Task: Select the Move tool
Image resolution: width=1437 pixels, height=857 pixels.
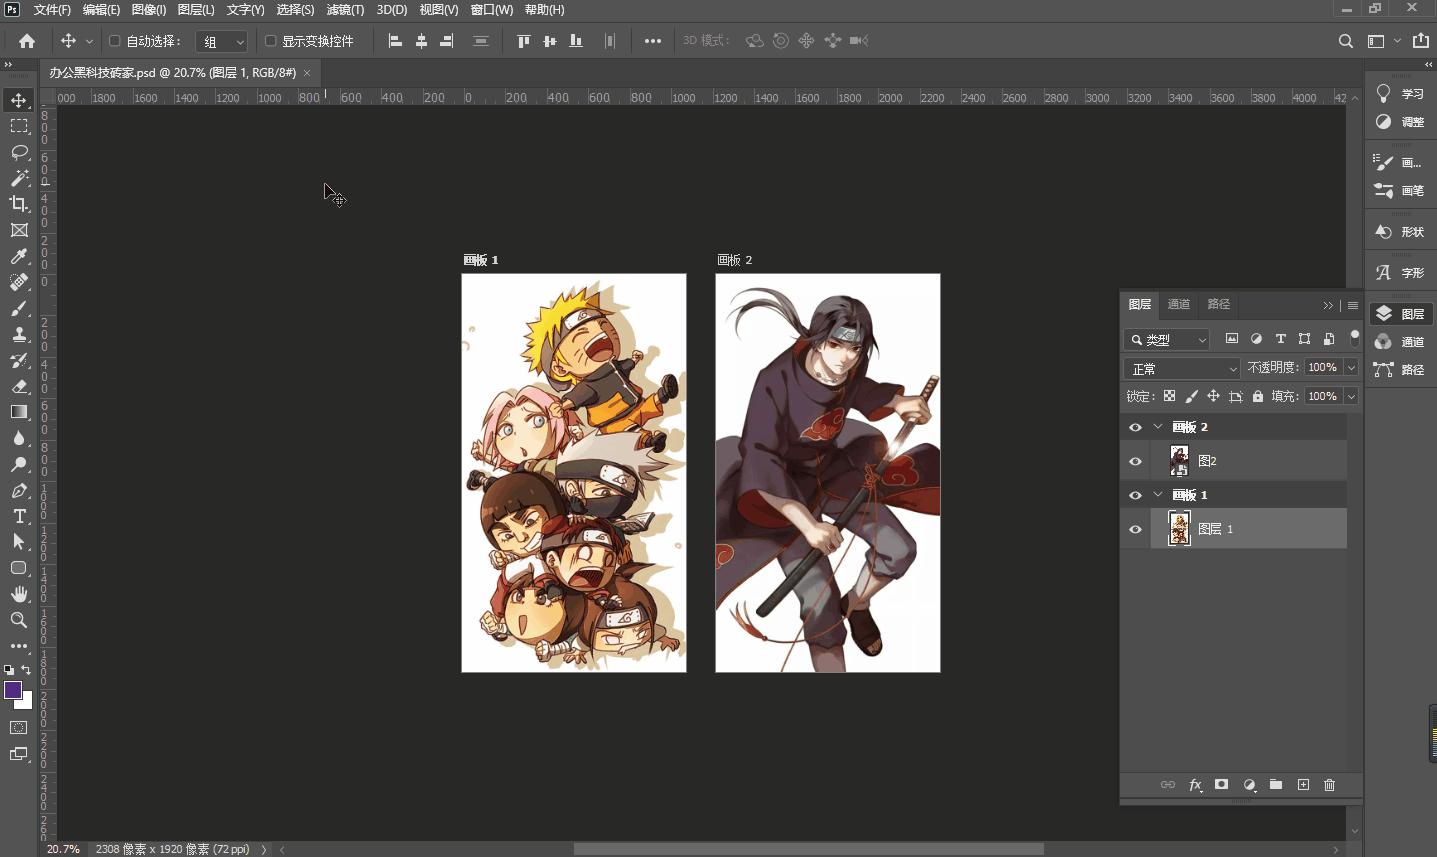Action: pyautogui.click(x=19, y=100)
